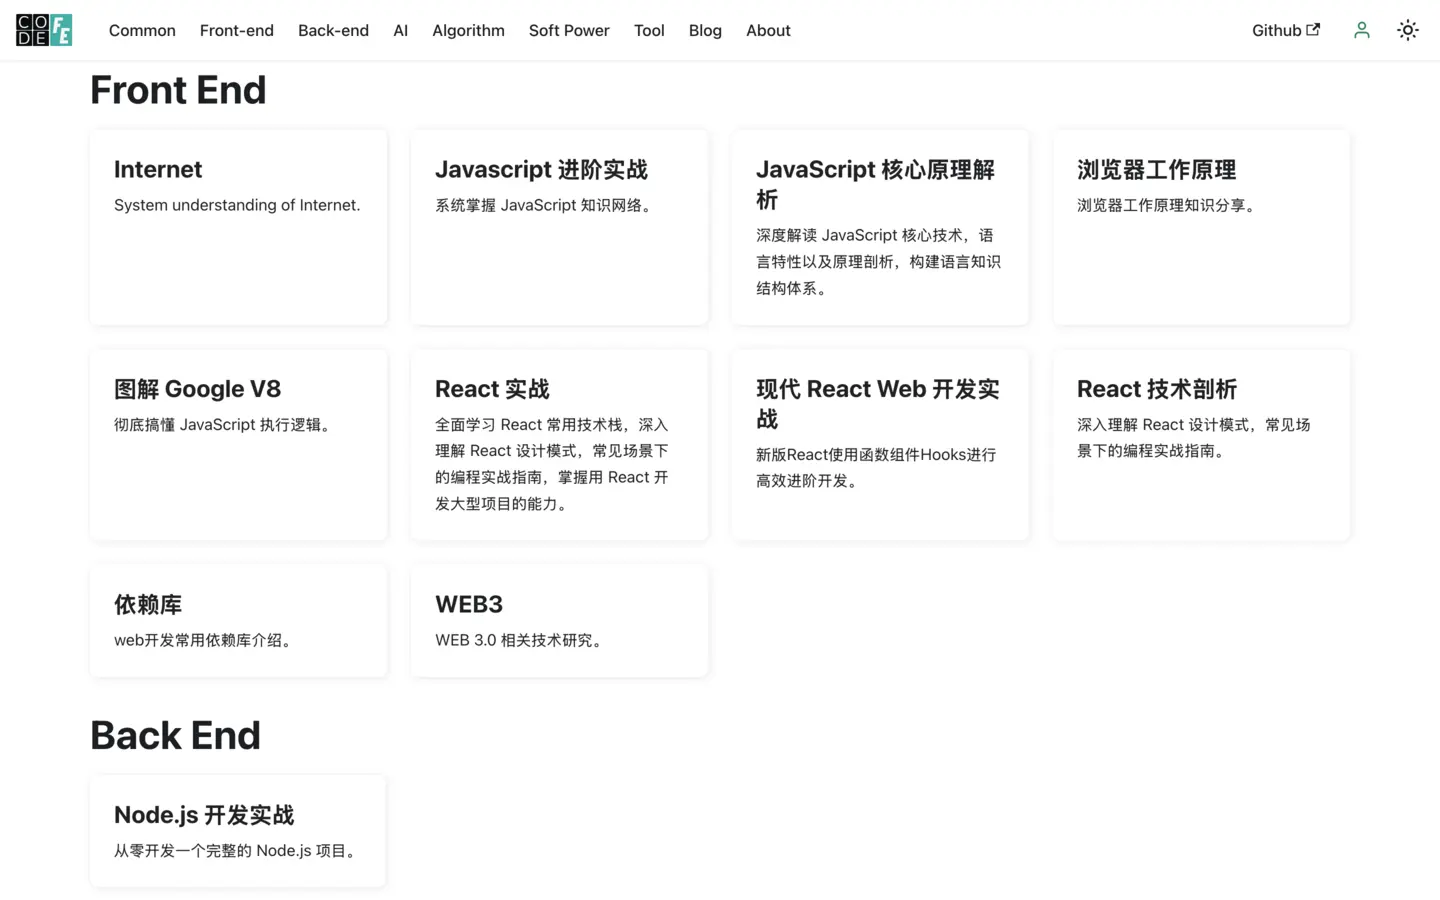
Task: Open the 图解 Google V8 card
Action: pos(238,444)
